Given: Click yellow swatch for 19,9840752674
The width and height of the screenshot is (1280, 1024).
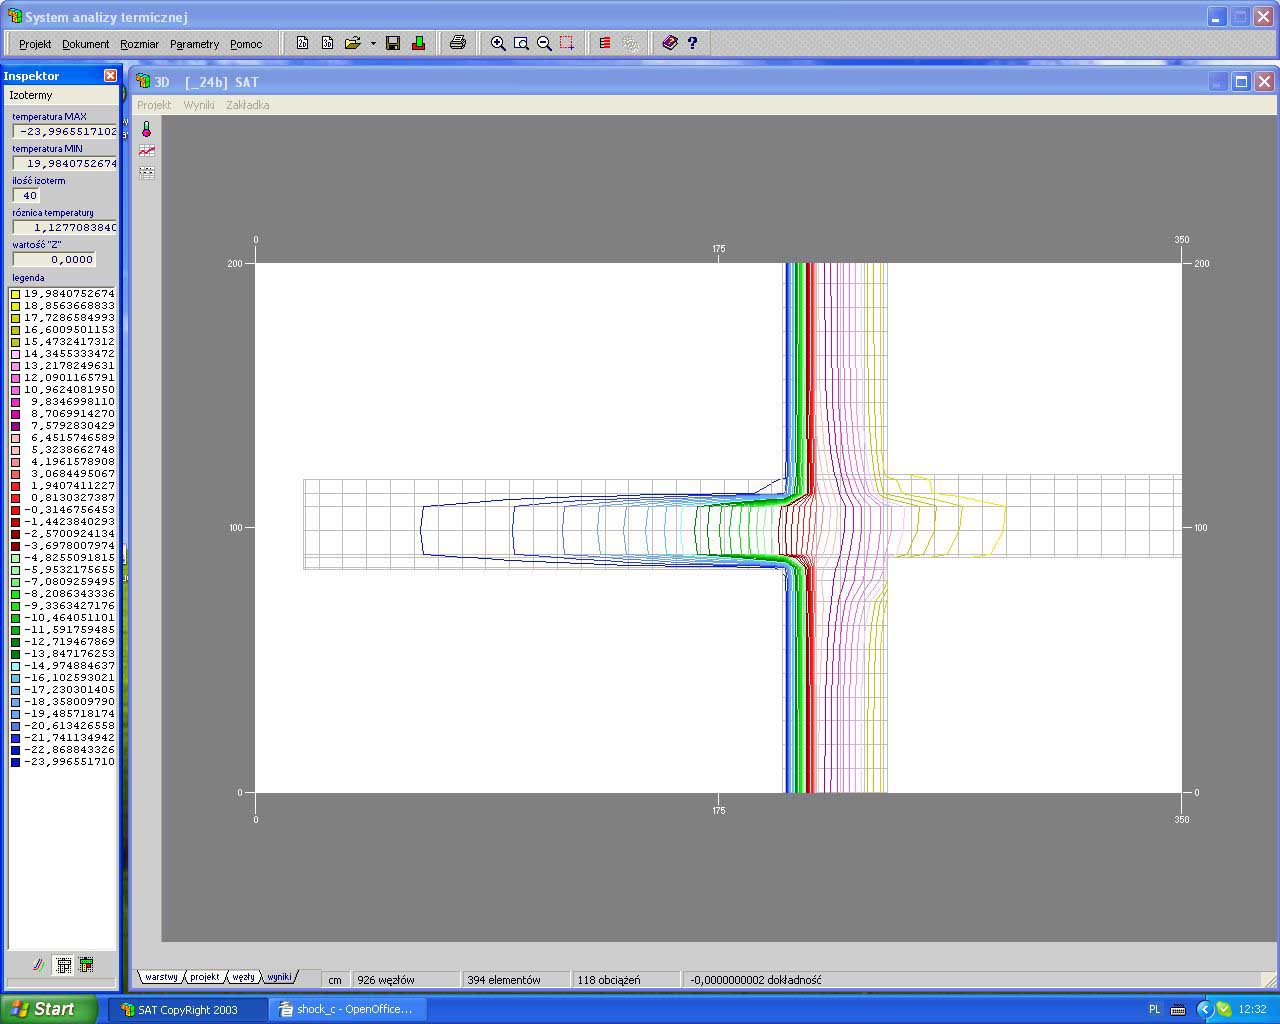Looking at the screenshot, I should pyautogui.click(x=15, y=294).
